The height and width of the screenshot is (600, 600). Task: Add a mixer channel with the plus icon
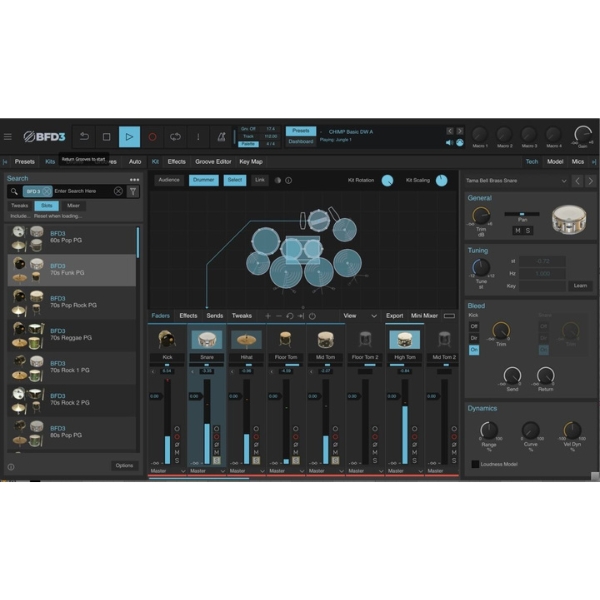click(268, 316)
